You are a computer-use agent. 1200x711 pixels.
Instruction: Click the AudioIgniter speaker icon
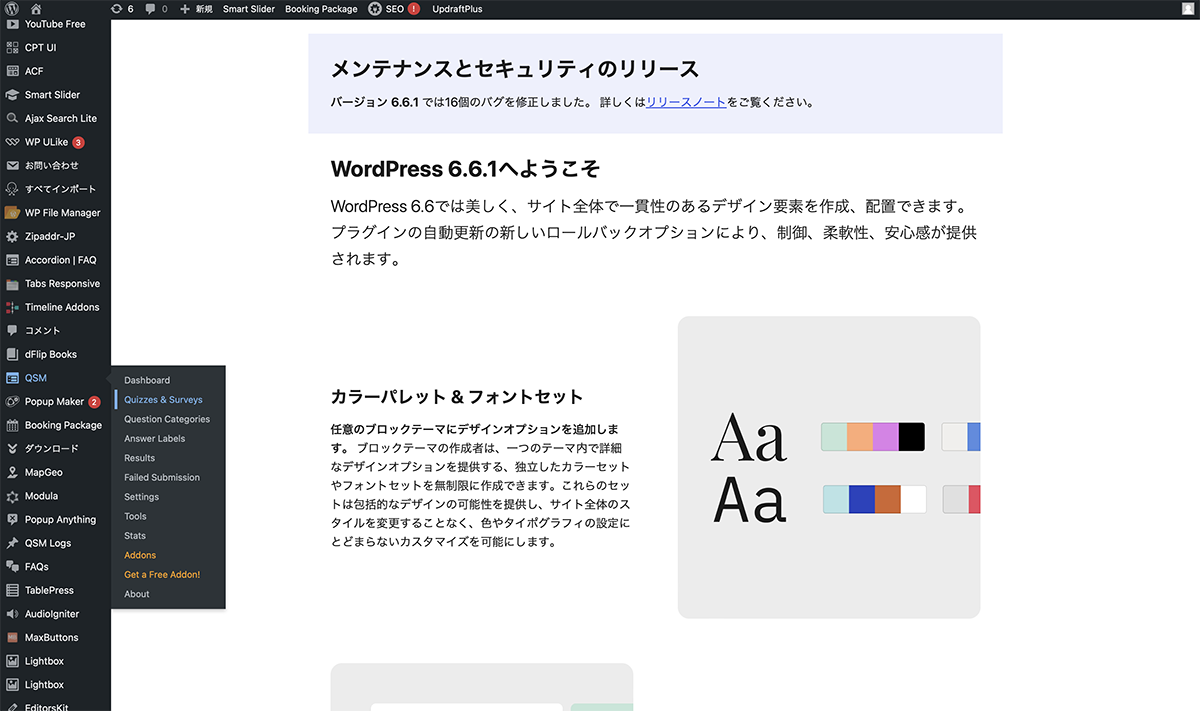tap(12, 614)
